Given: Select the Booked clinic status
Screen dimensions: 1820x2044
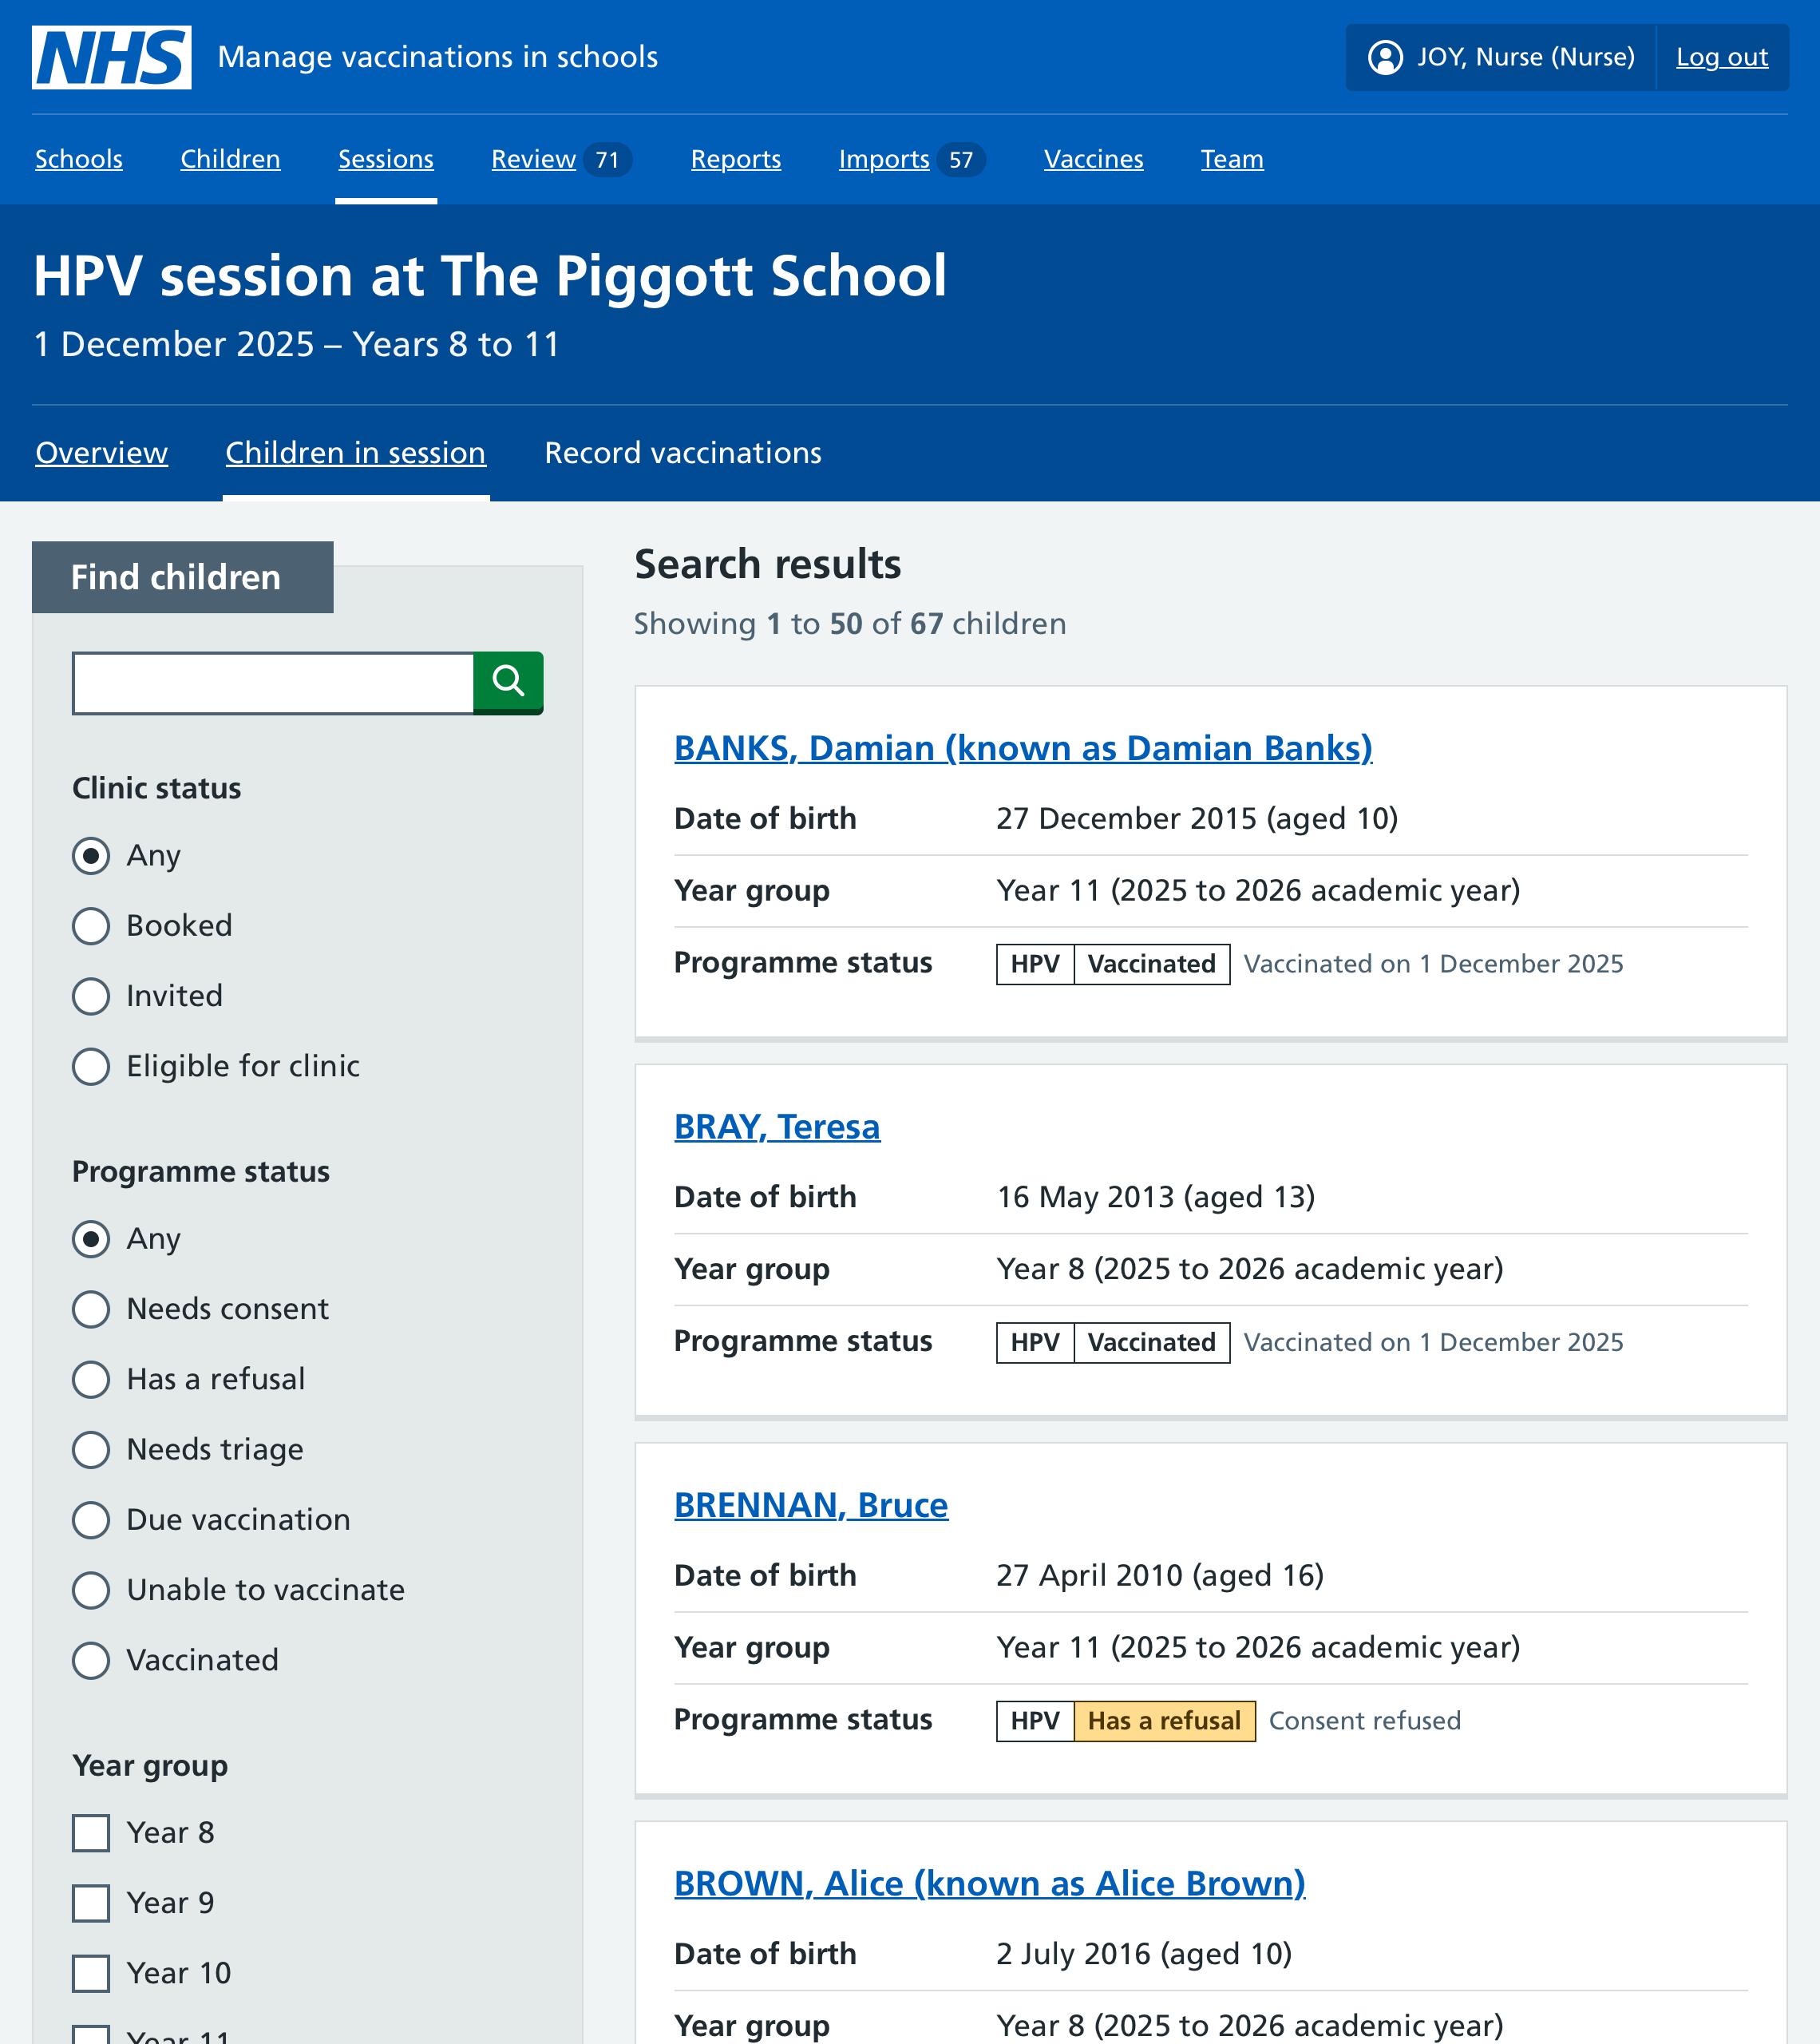Looking at the screenshot, I should pos(91,925).
